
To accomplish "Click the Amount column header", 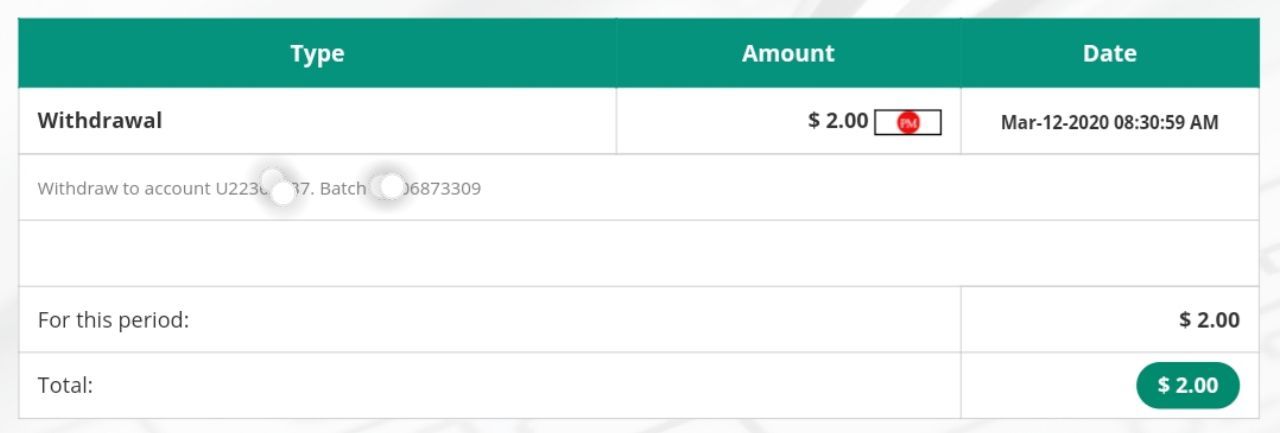I will [x=788, y=54].
